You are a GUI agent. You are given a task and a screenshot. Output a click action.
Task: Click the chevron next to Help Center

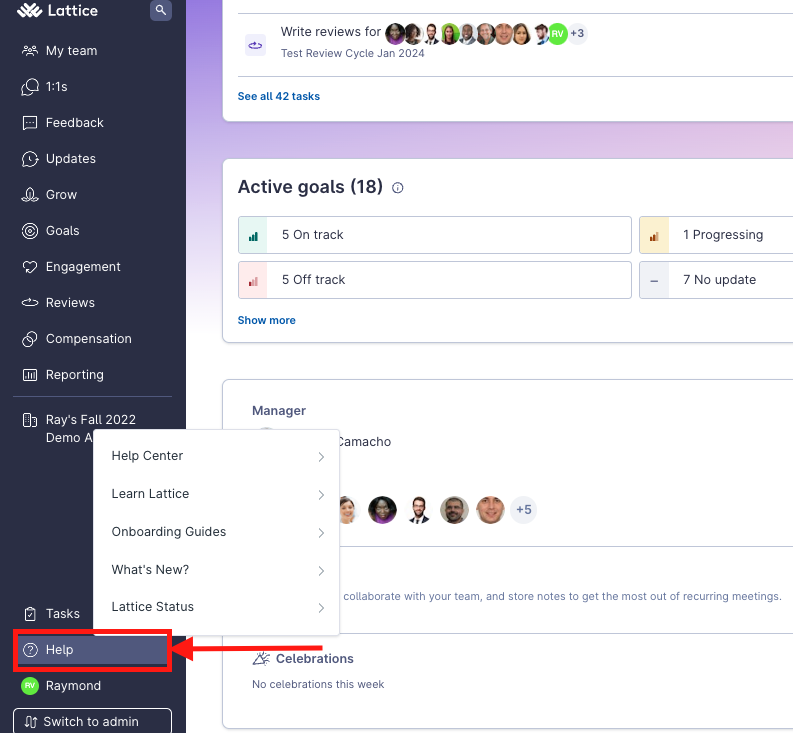[x=321, y=457]
